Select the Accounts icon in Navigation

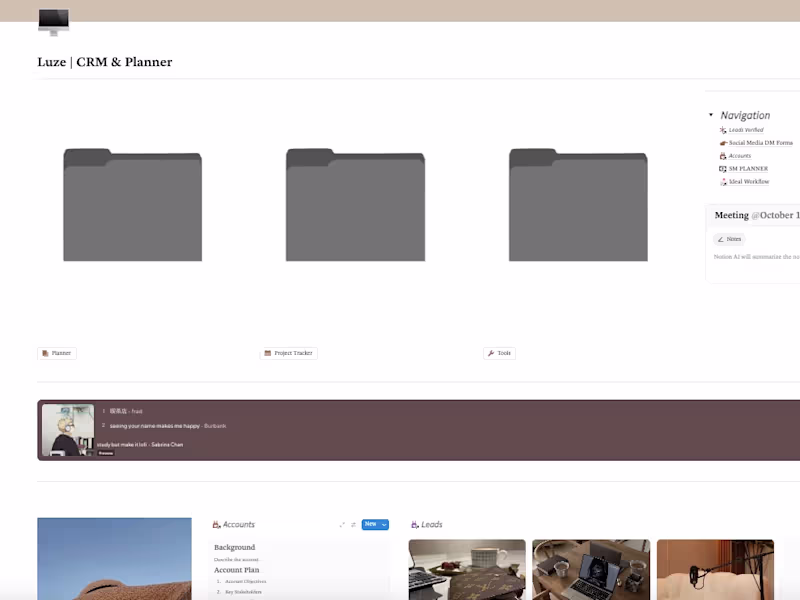click(722, 155)
